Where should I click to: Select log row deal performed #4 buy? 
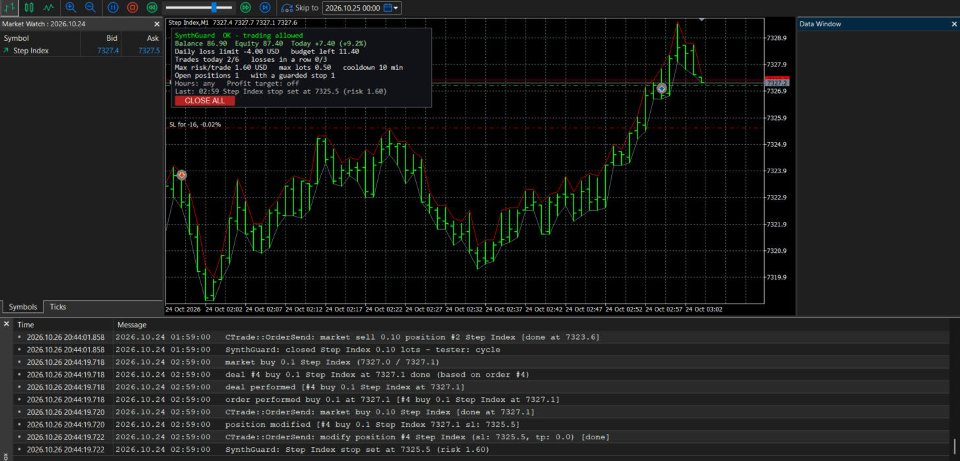pos(482,387)
